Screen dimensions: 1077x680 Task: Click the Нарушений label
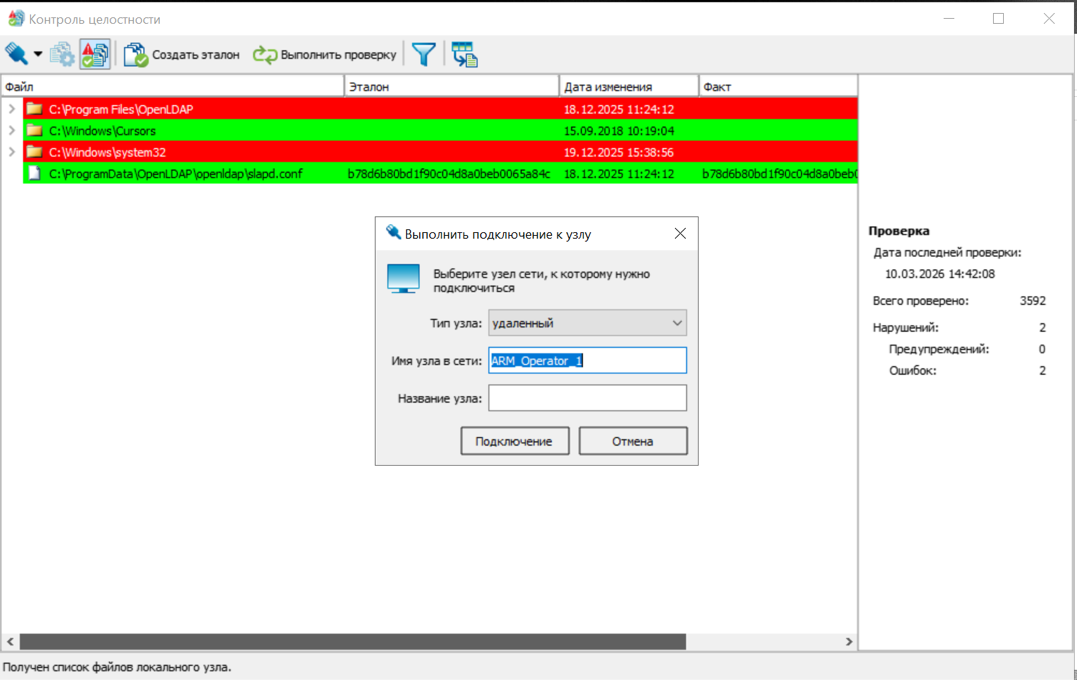point(905,328)
